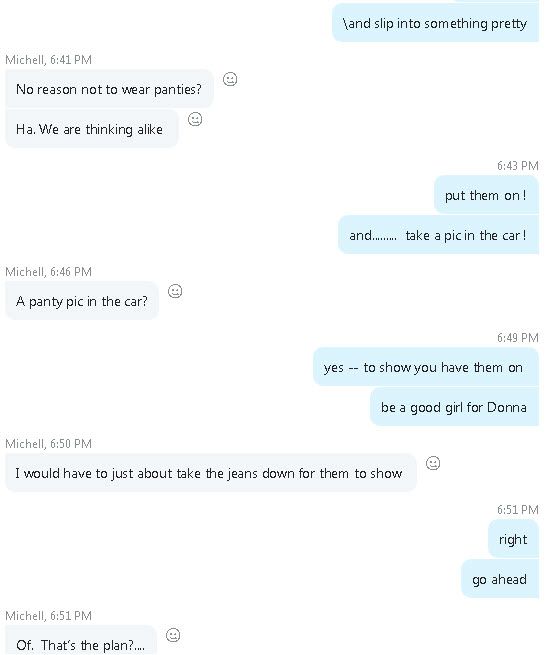Click the 'Michell, 6:50 PM' sender label
The image size is (550, 655).
click(48, 444)
